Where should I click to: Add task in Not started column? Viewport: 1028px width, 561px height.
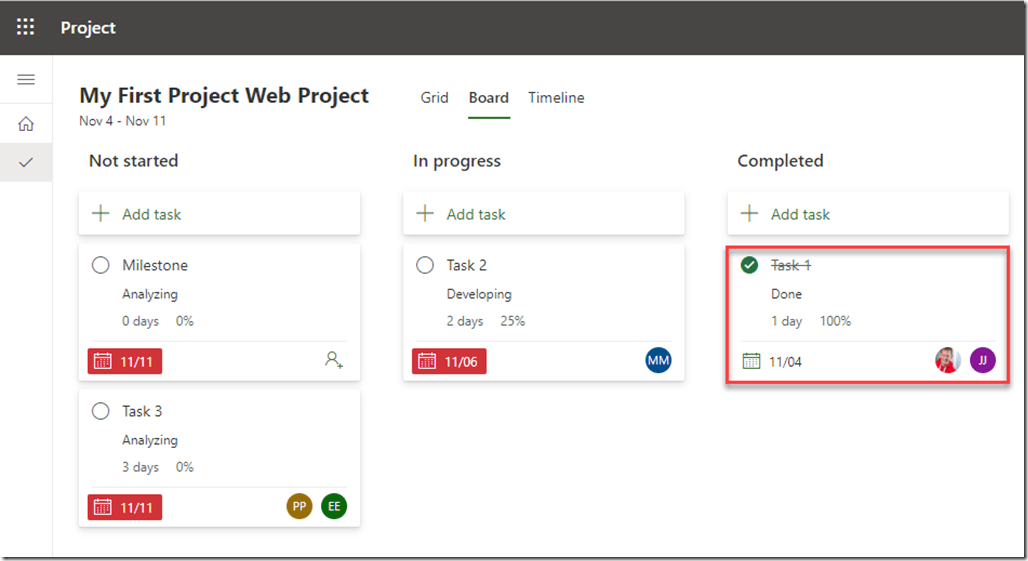coord(219,214)
